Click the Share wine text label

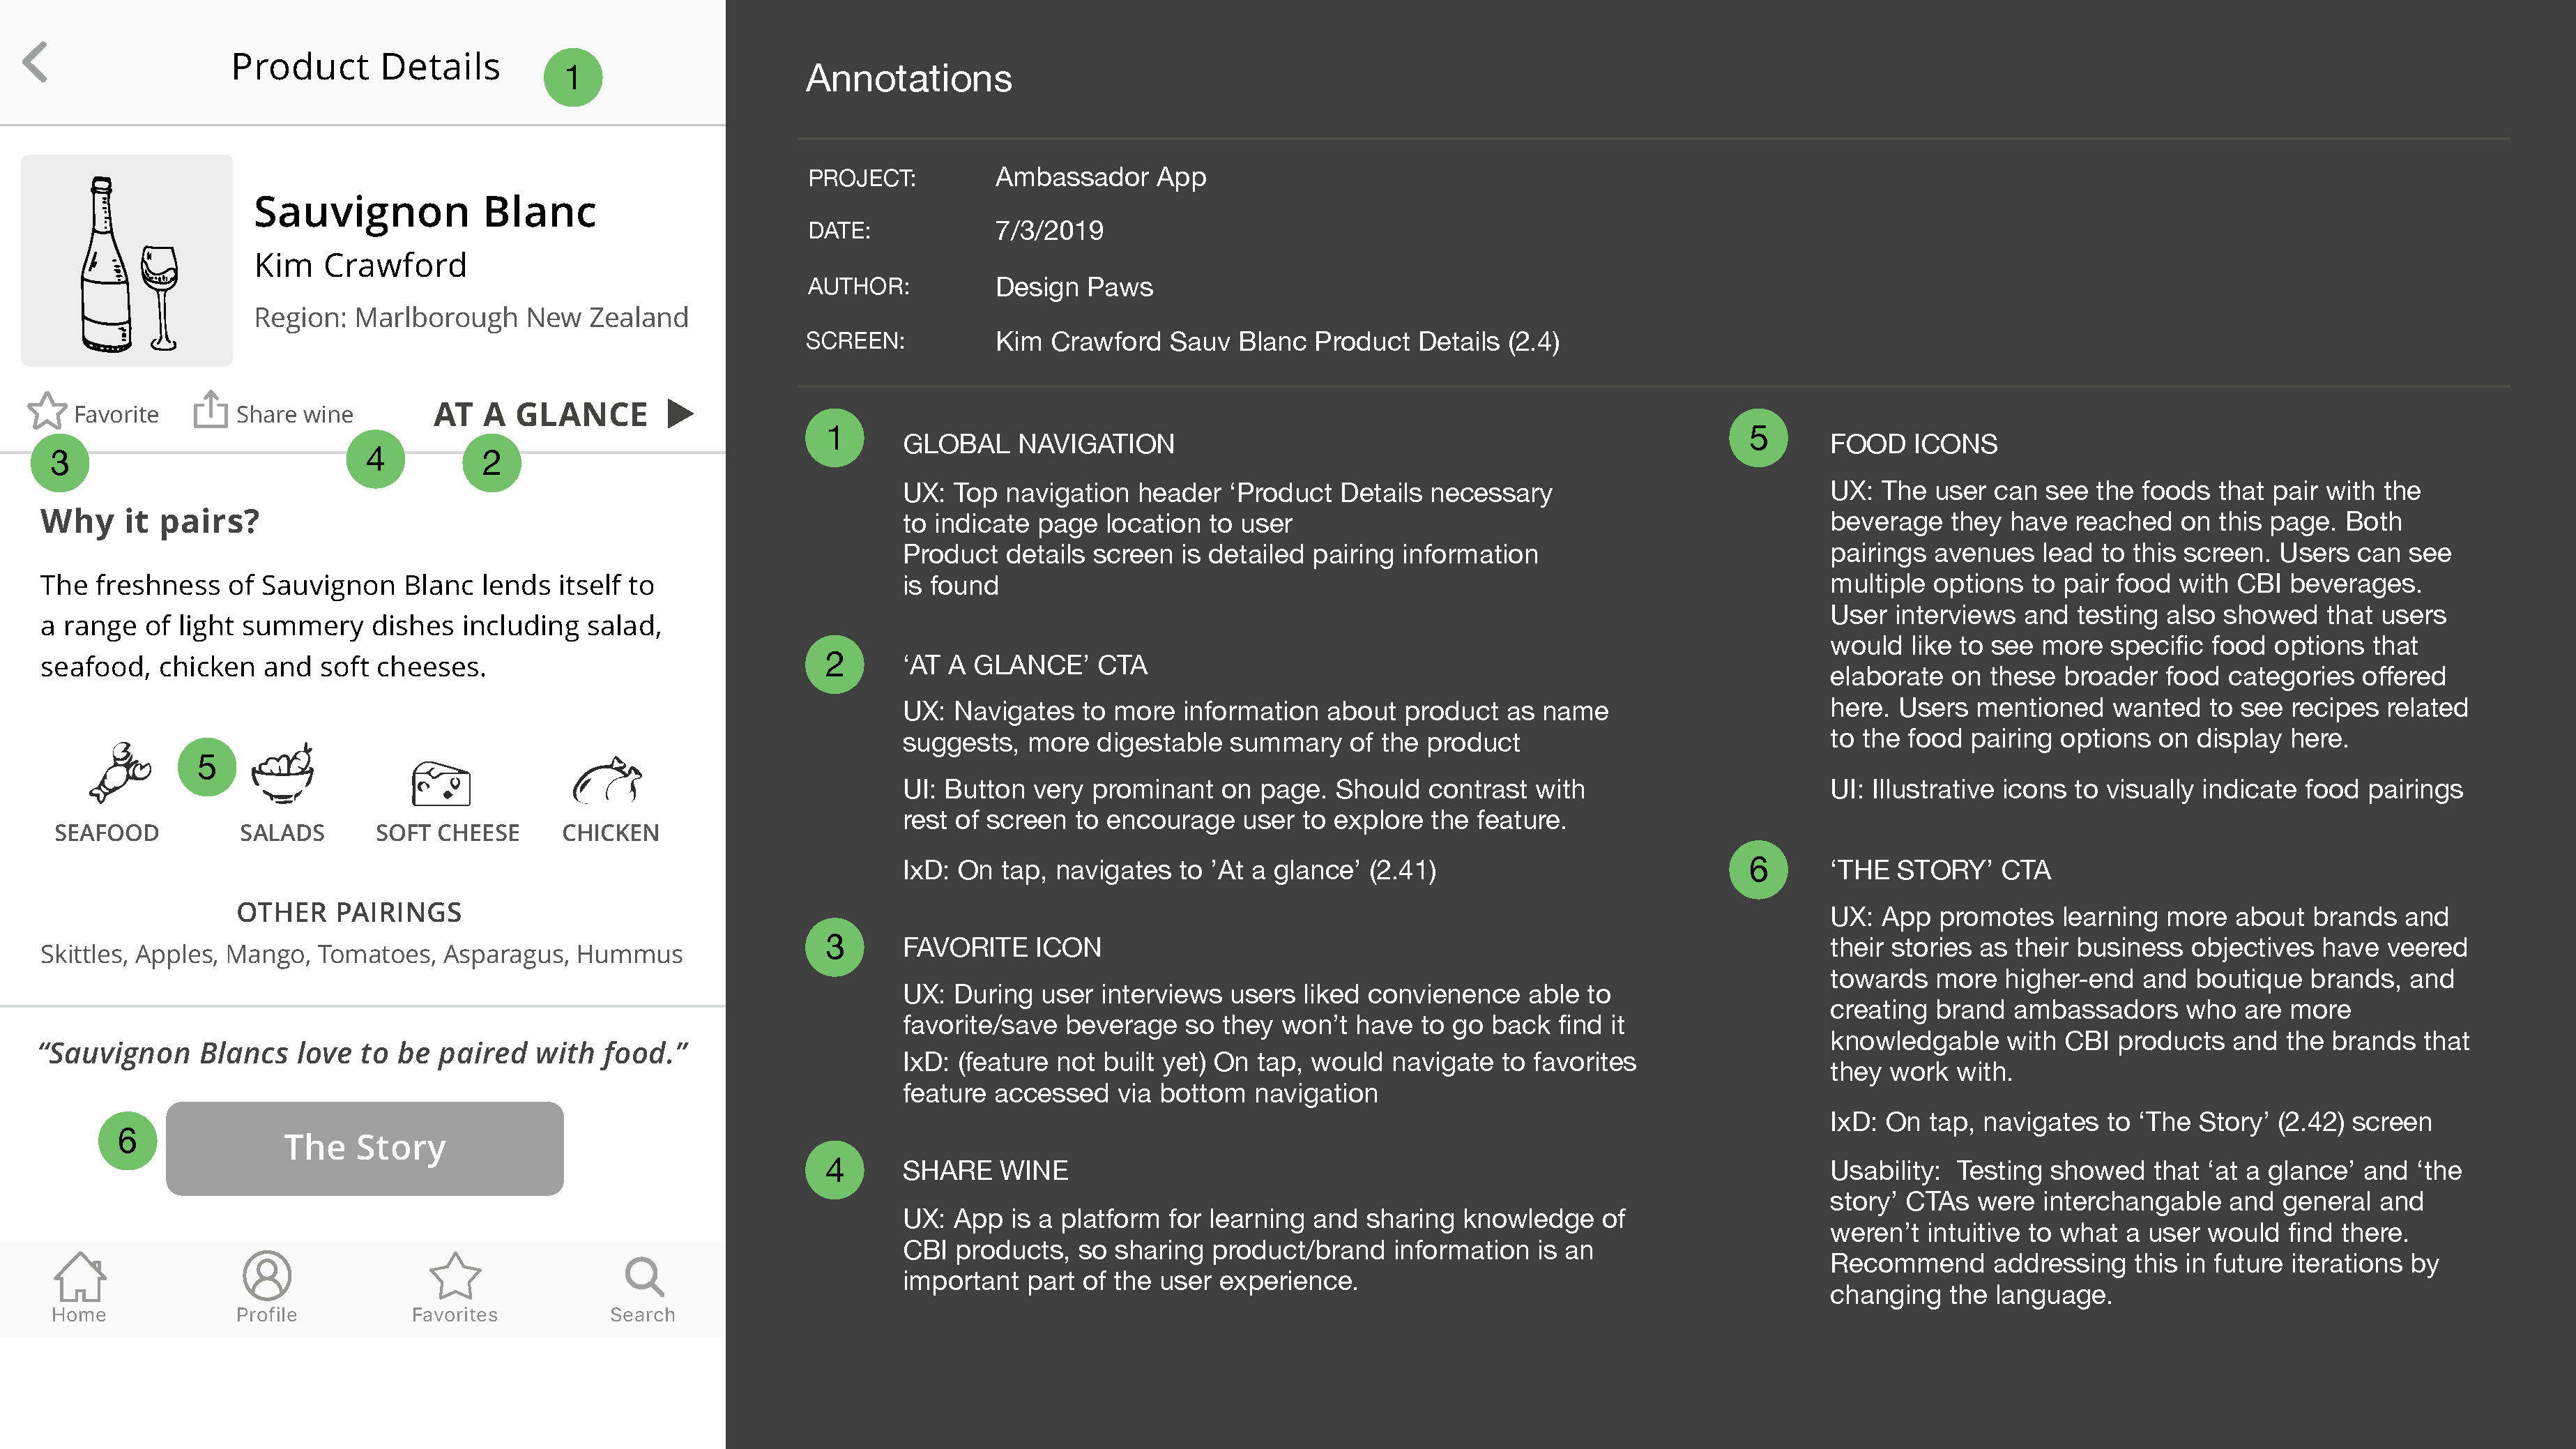pos(295,414)
